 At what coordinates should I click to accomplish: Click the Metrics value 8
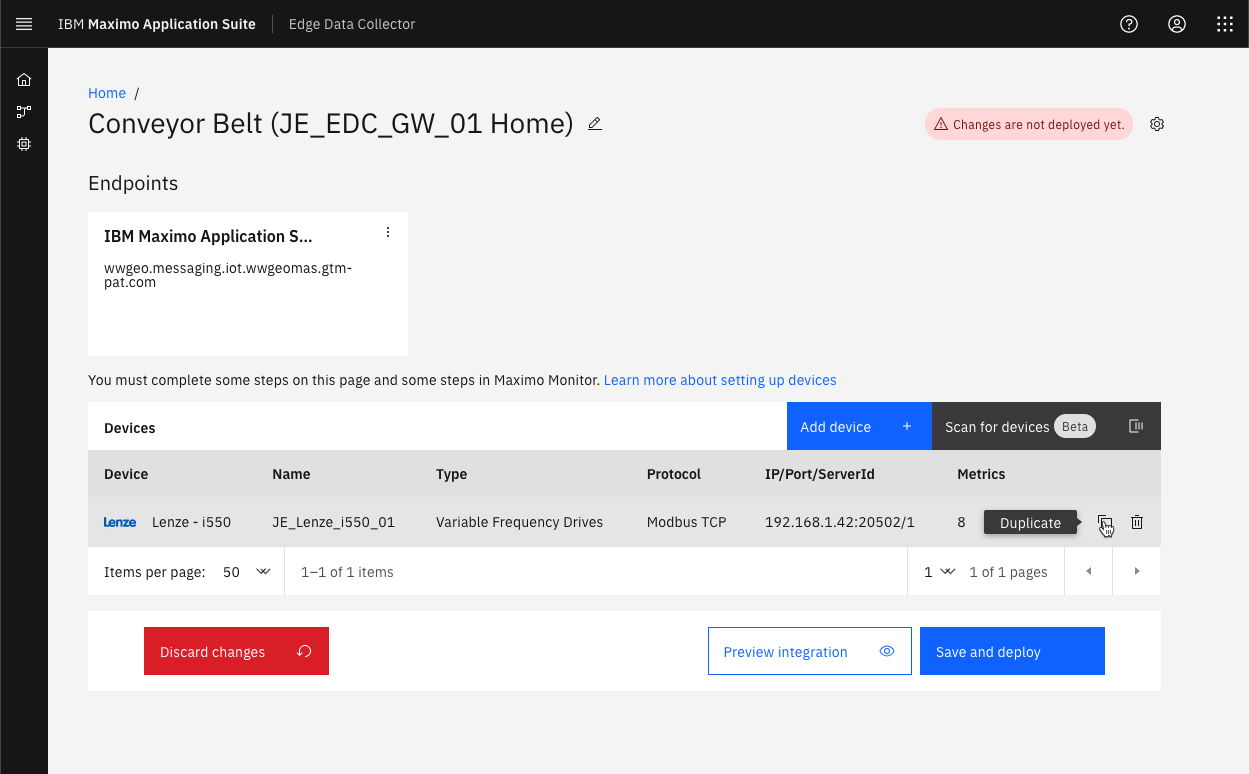coord(961,522)
